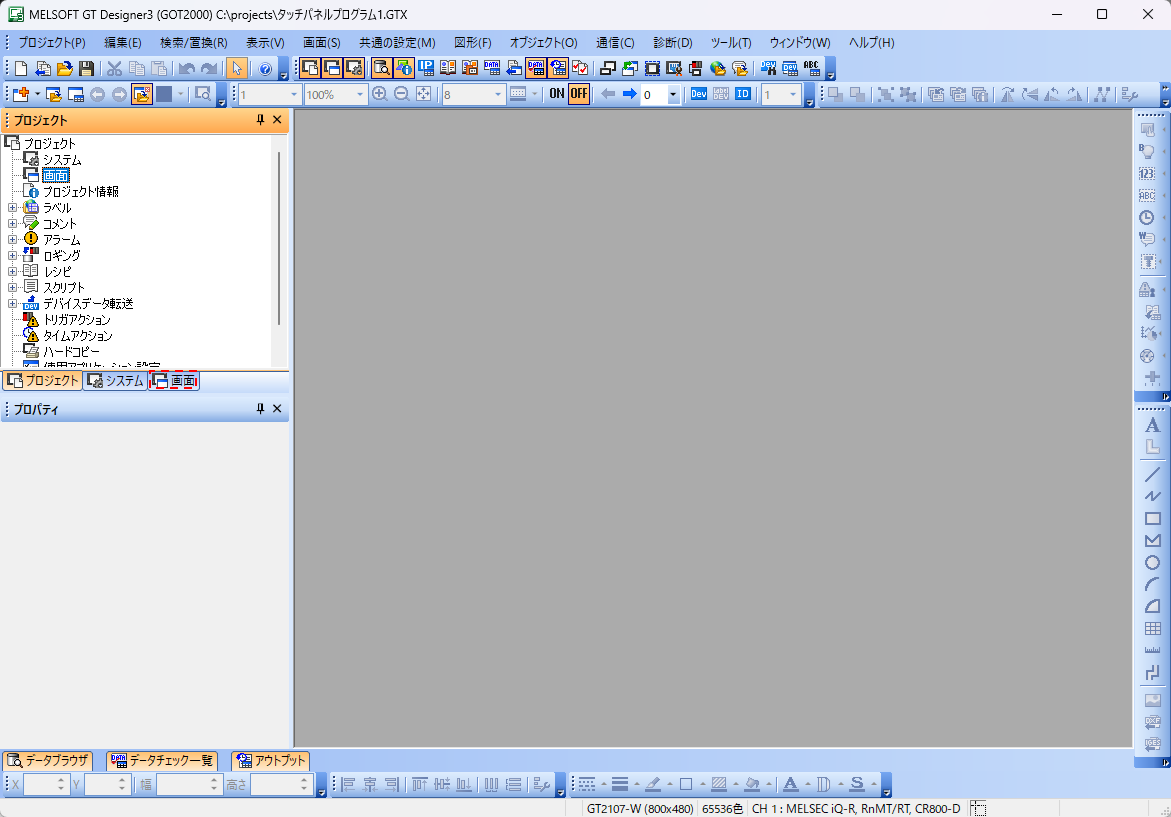The width and height of the screenshot is (1171, 817).
Task: Toggle the ON state display button
Action: click(x=556, y=94)
